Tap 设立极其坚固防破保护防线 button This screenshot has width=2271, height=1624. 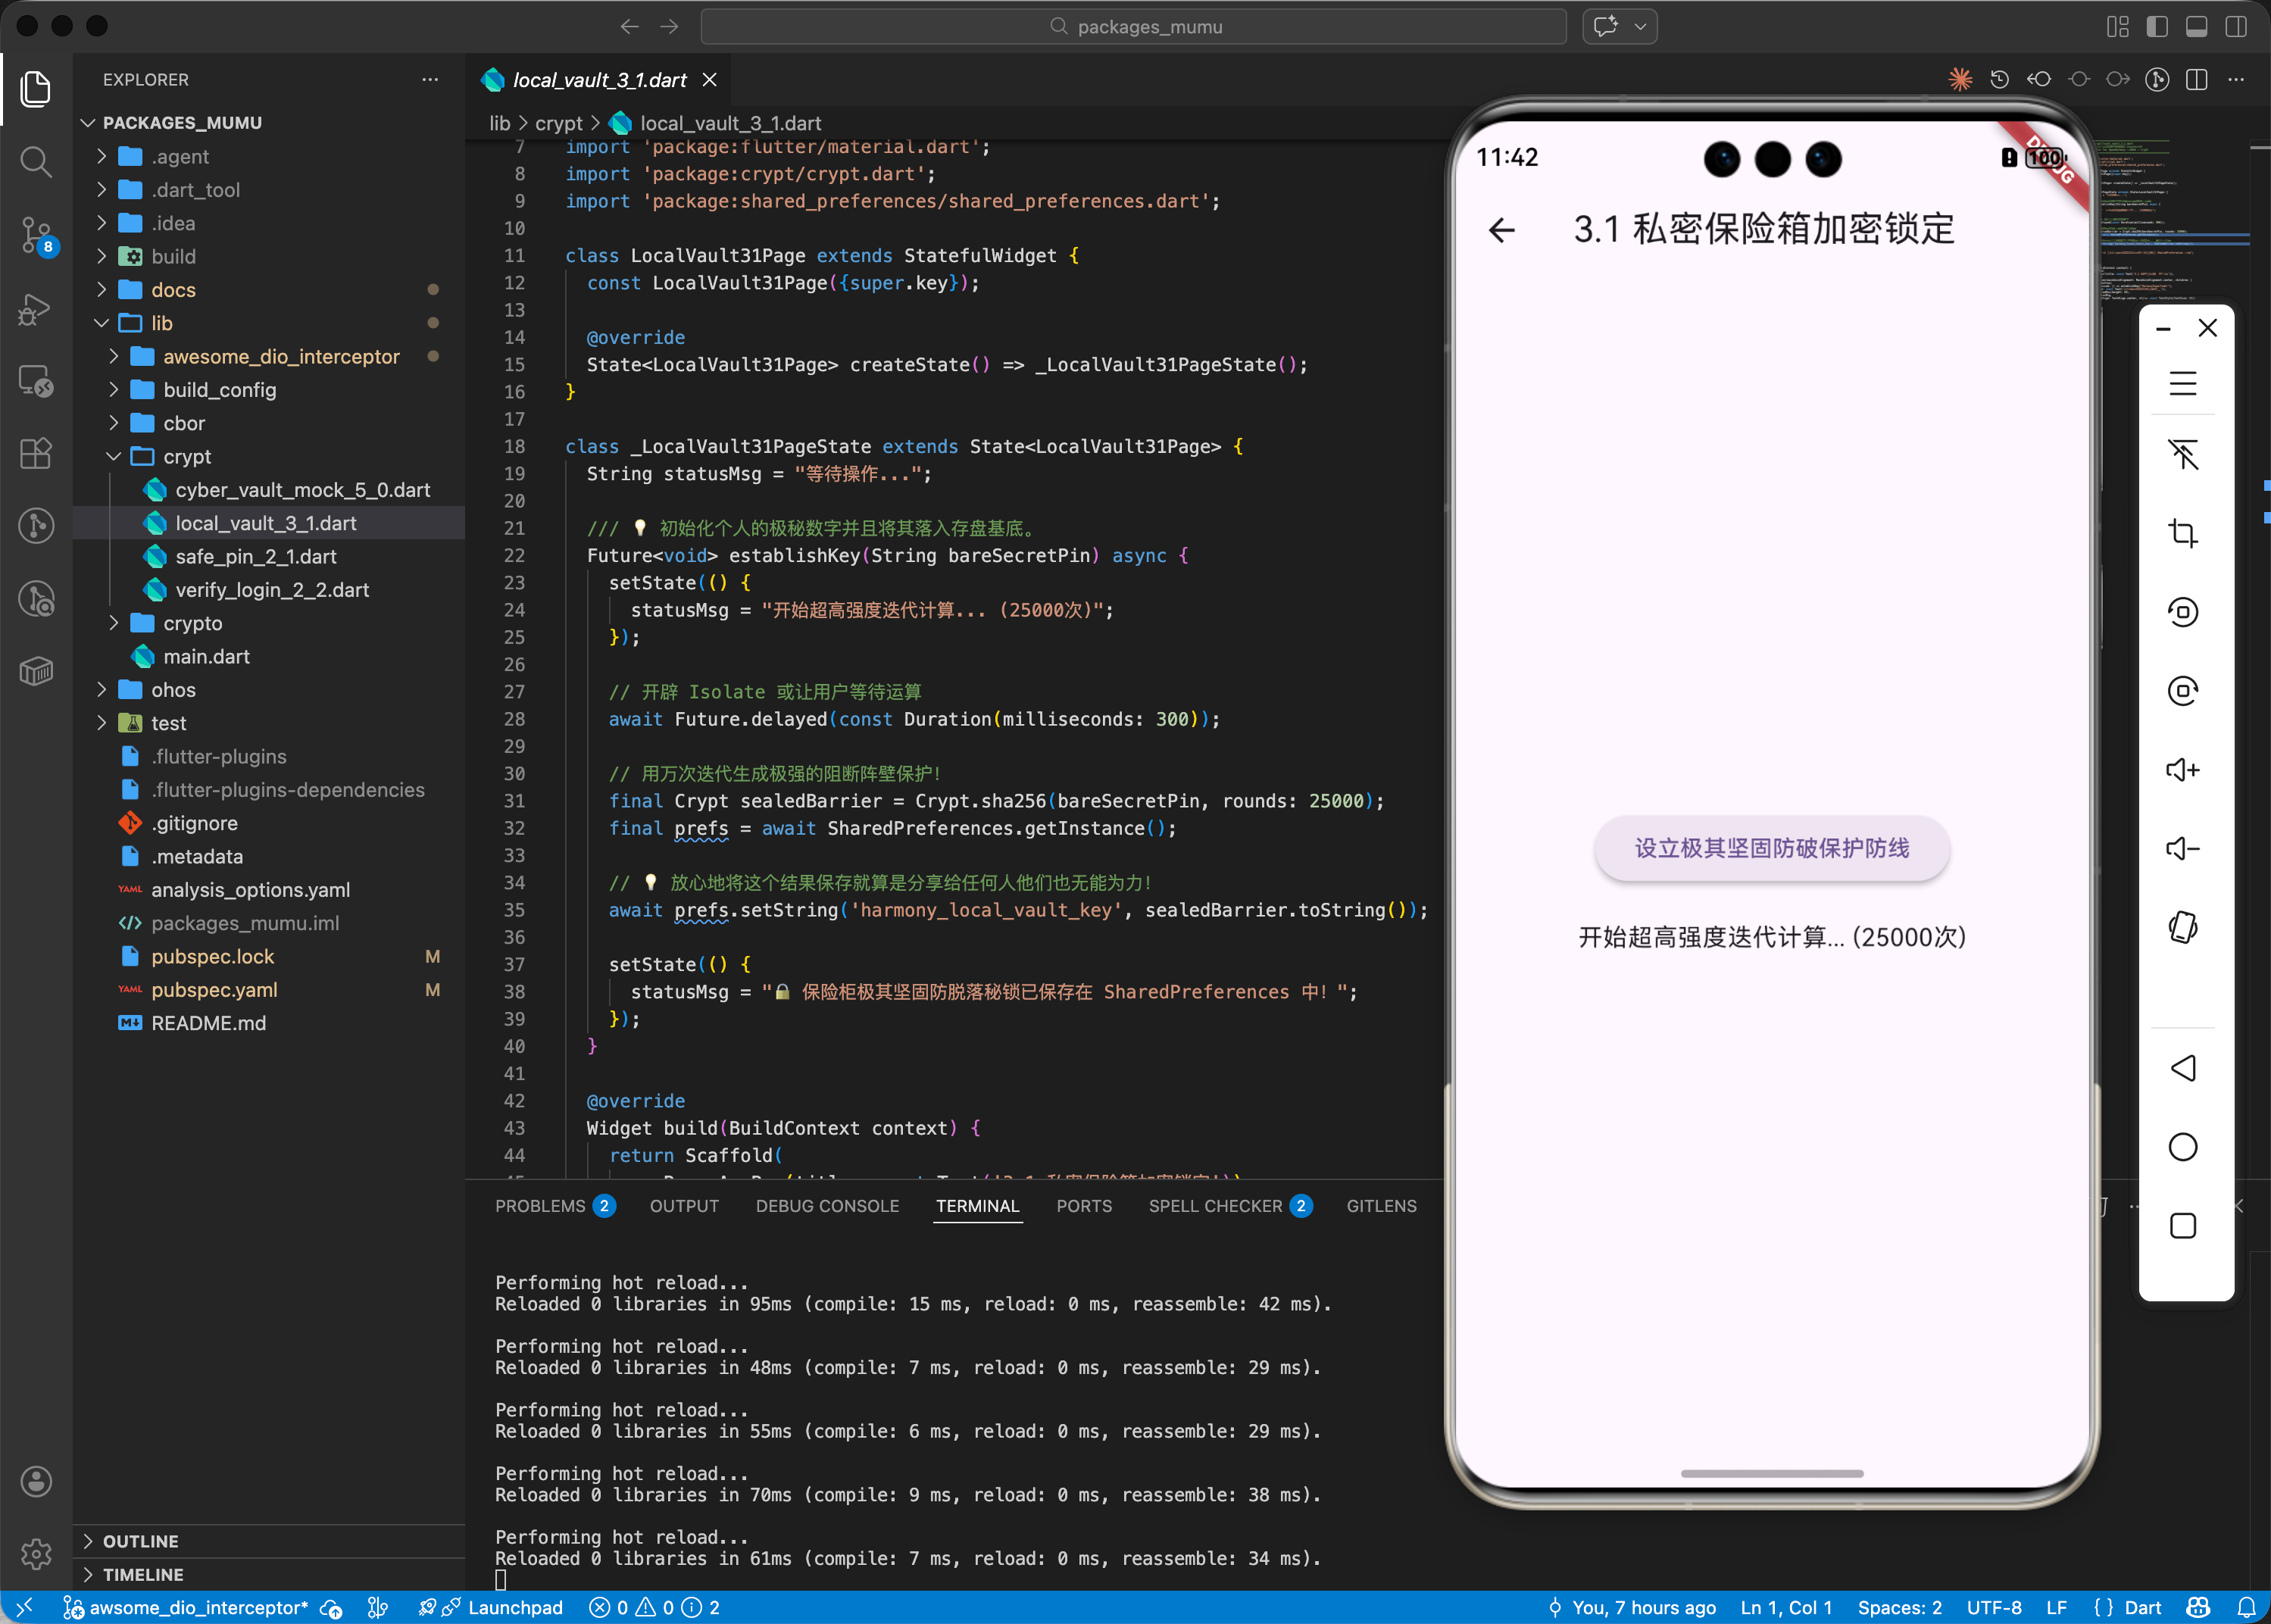click(1771, 848)
